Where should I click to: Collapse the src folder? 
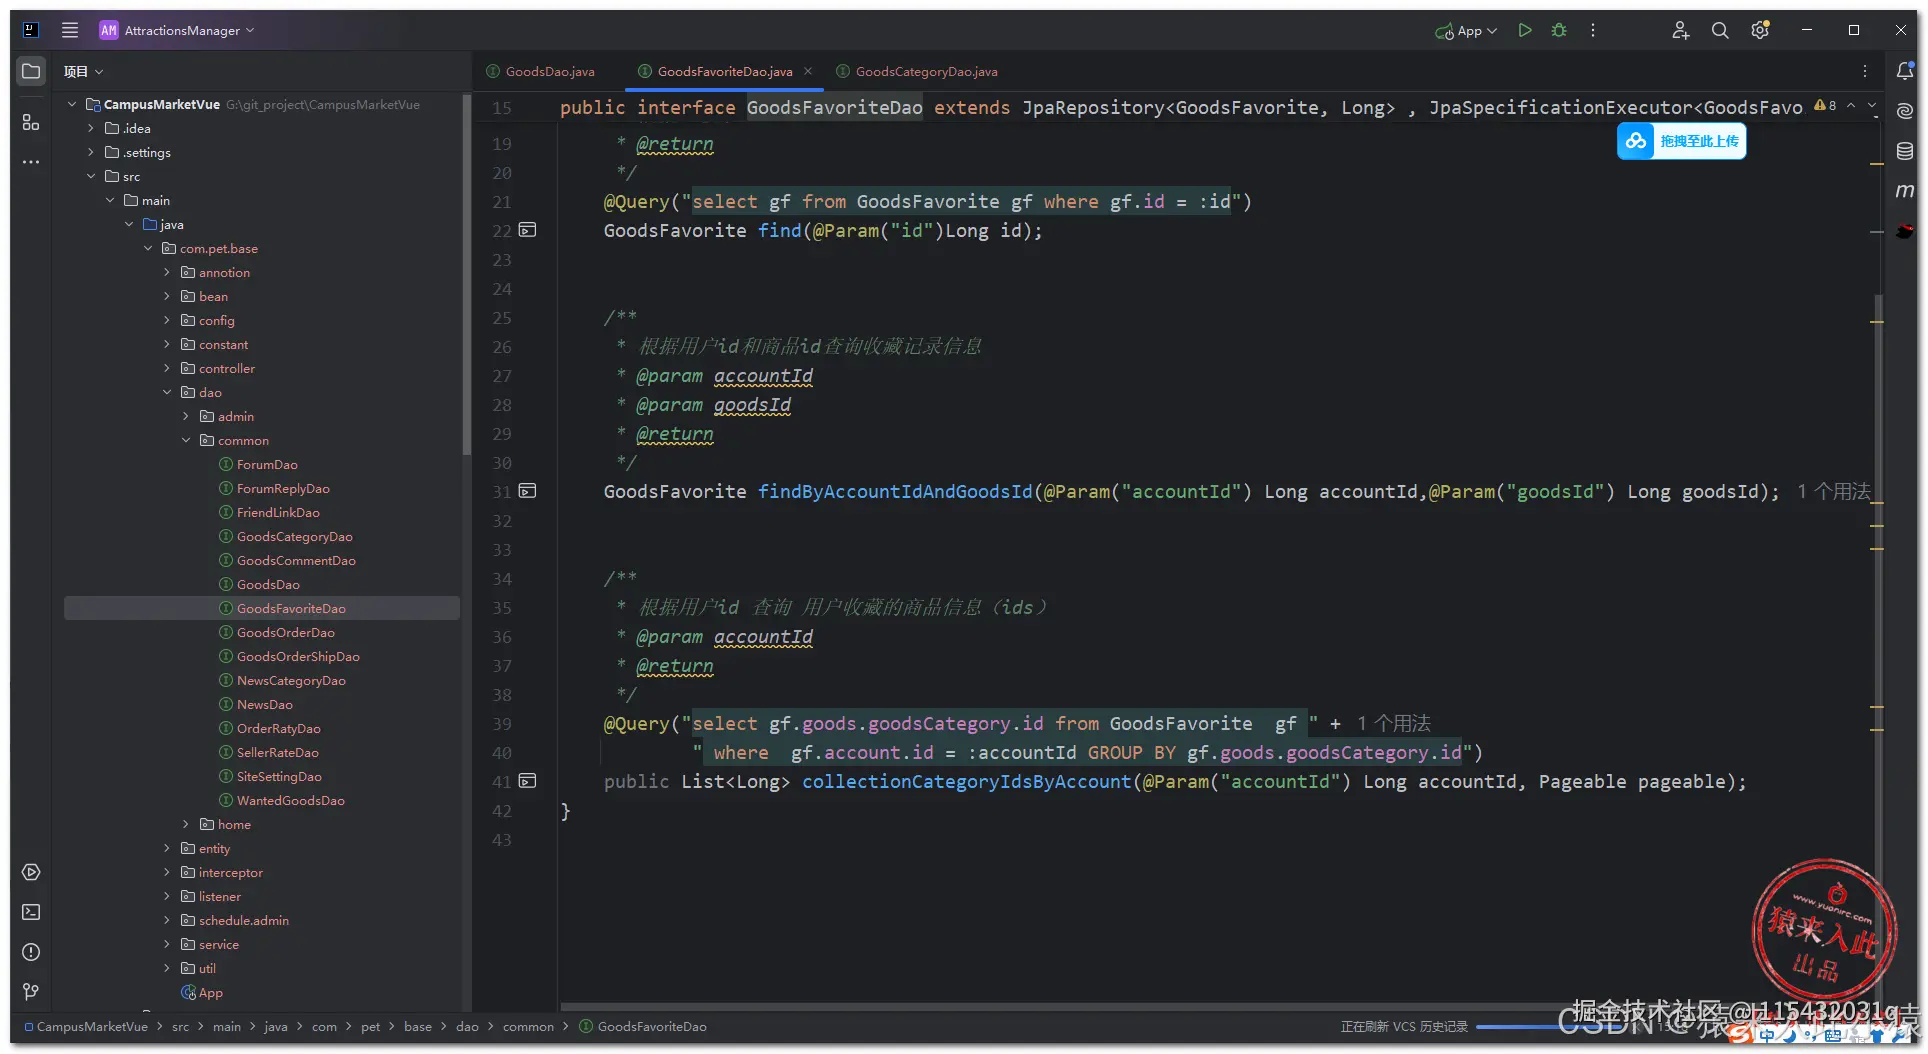click(x=91, y=176)
